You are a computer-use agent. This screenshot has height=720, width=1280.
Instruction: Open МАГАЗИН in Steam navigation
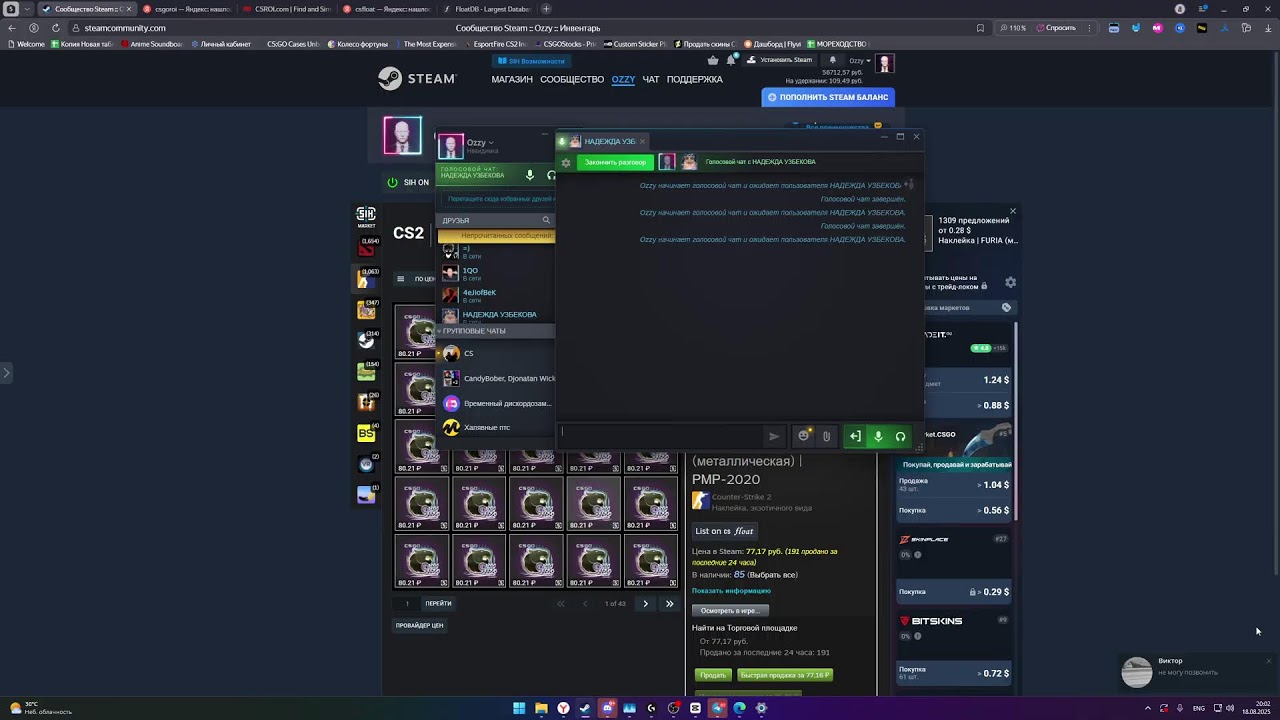[x=512, y=79]
